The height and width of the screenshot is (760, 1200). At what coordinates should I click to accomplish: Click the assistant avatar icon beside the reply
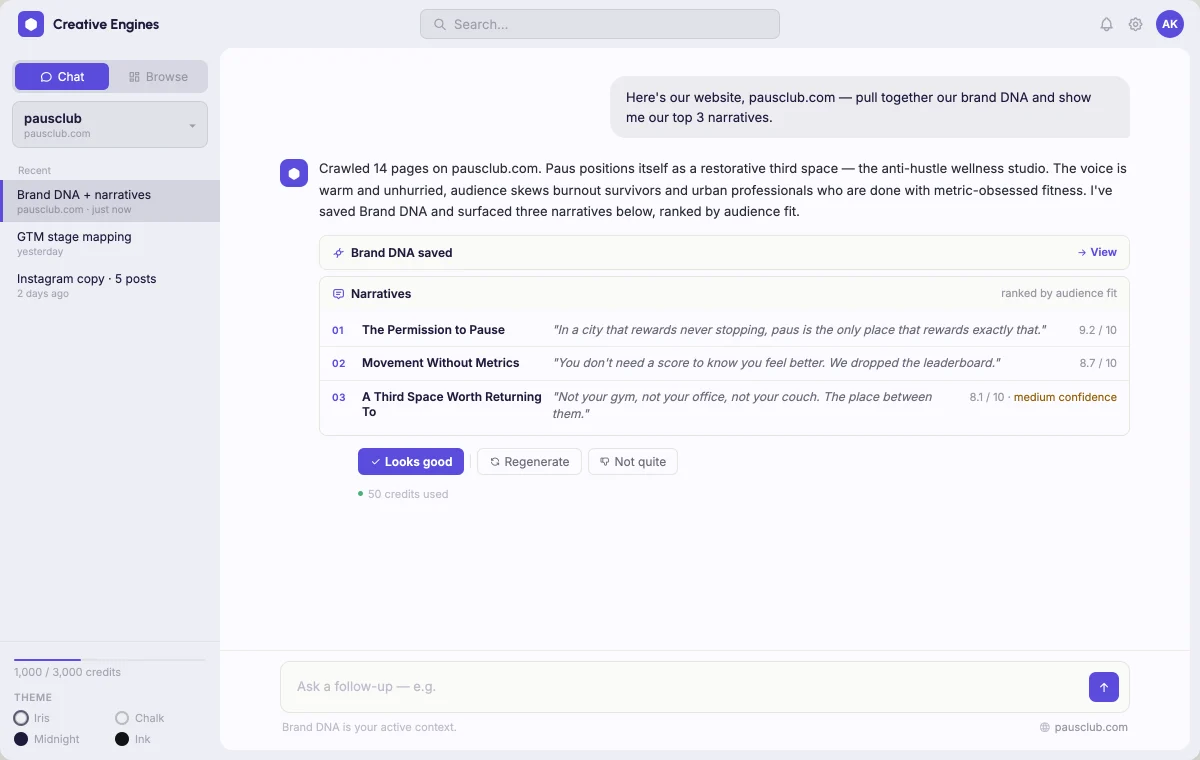(294, 173)
